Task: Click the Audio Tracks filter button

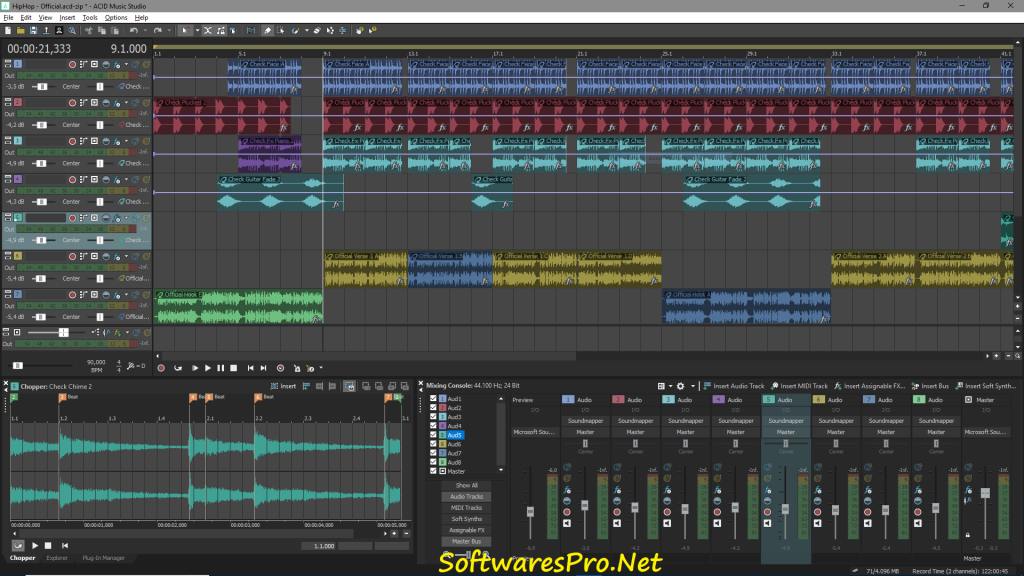Action: tap(466, 497)
